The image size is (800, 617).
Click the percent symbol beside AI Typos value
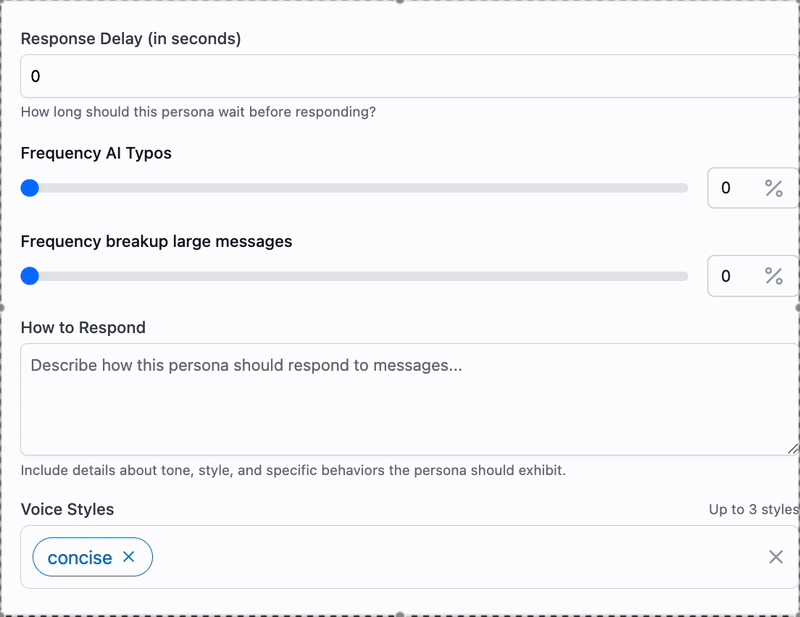click(x=773, y=188)
